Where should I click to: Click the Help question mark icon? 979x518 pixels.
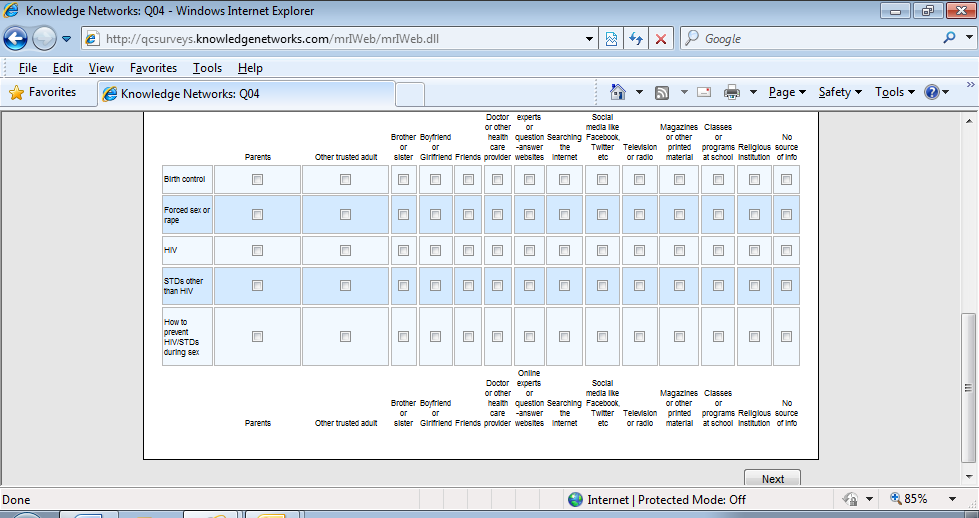(932, 92)
